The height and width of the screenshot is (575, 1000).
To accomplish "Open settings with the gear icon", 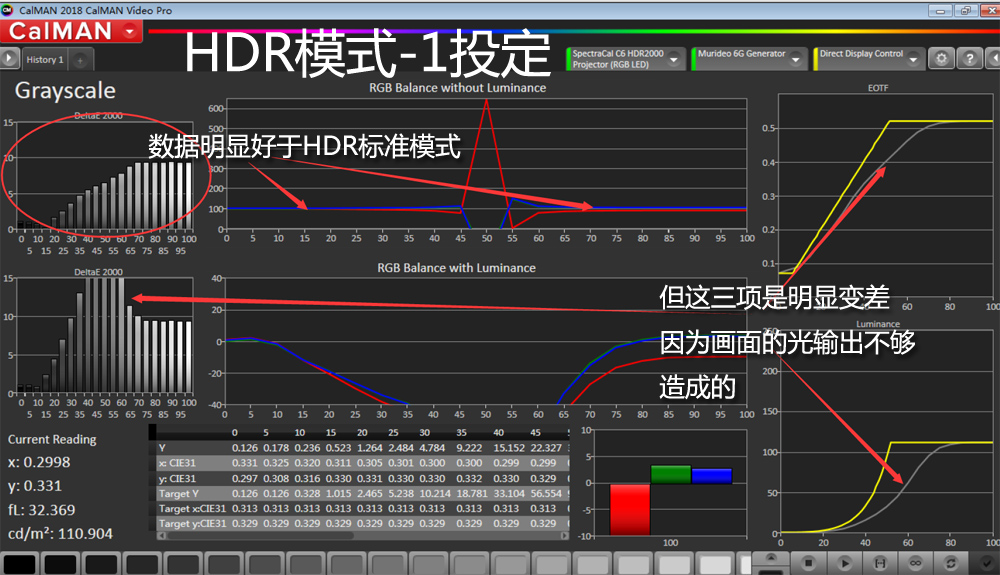I will coord(941,59).
